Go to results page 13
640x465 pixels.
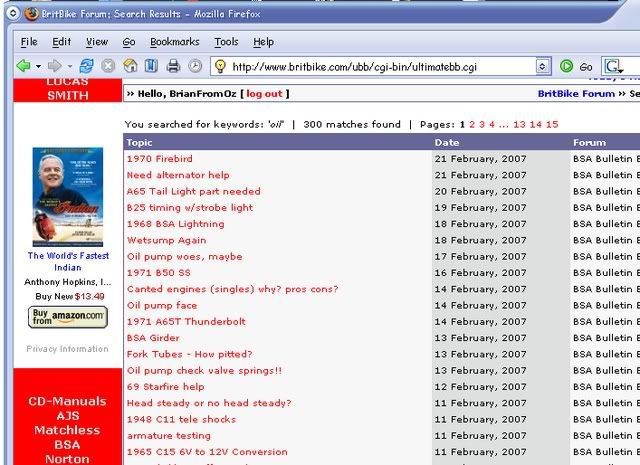pyautogui.click(x=519, y=125)
